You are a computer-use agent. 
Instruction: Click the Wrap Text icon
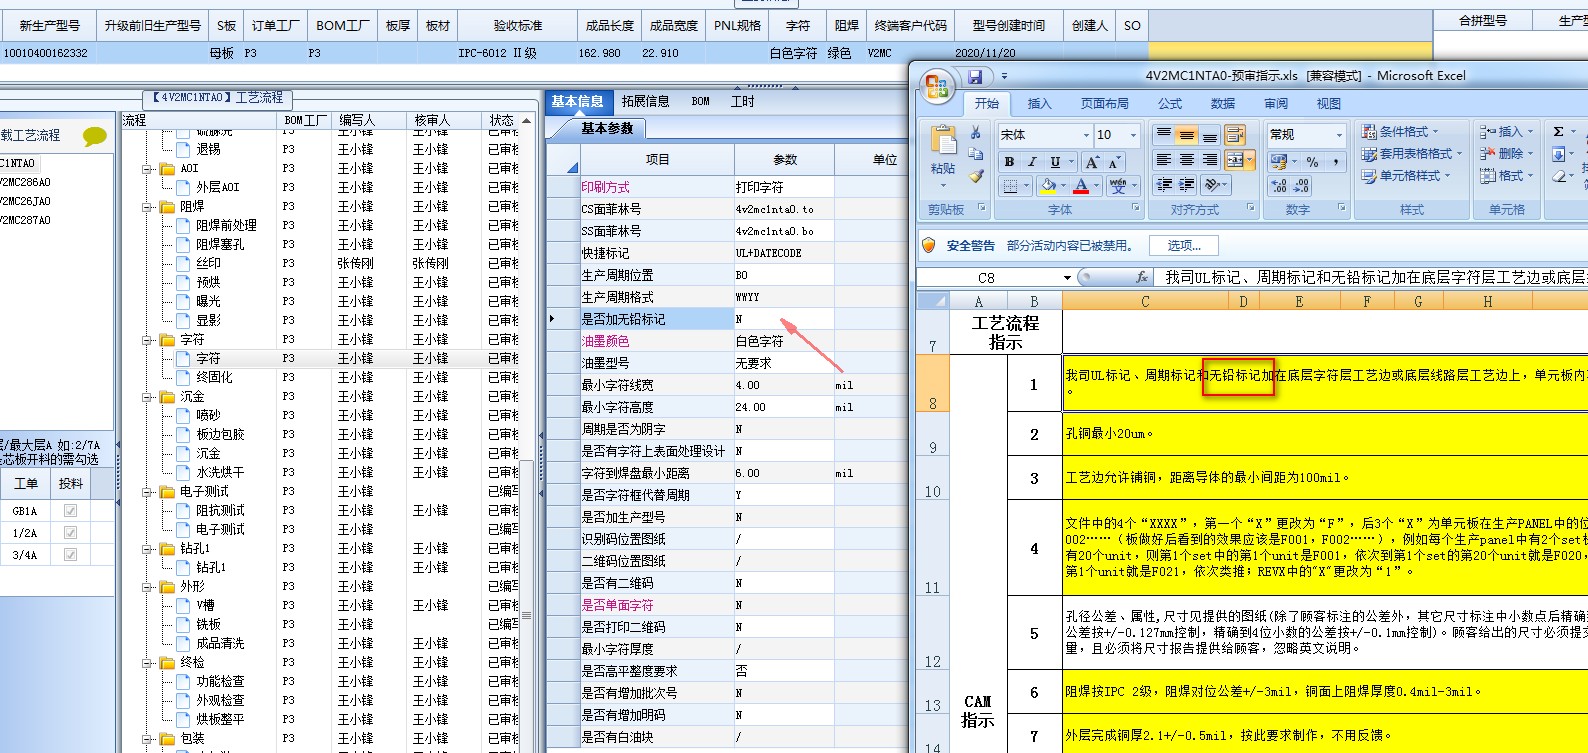[x=1234, y=135]
